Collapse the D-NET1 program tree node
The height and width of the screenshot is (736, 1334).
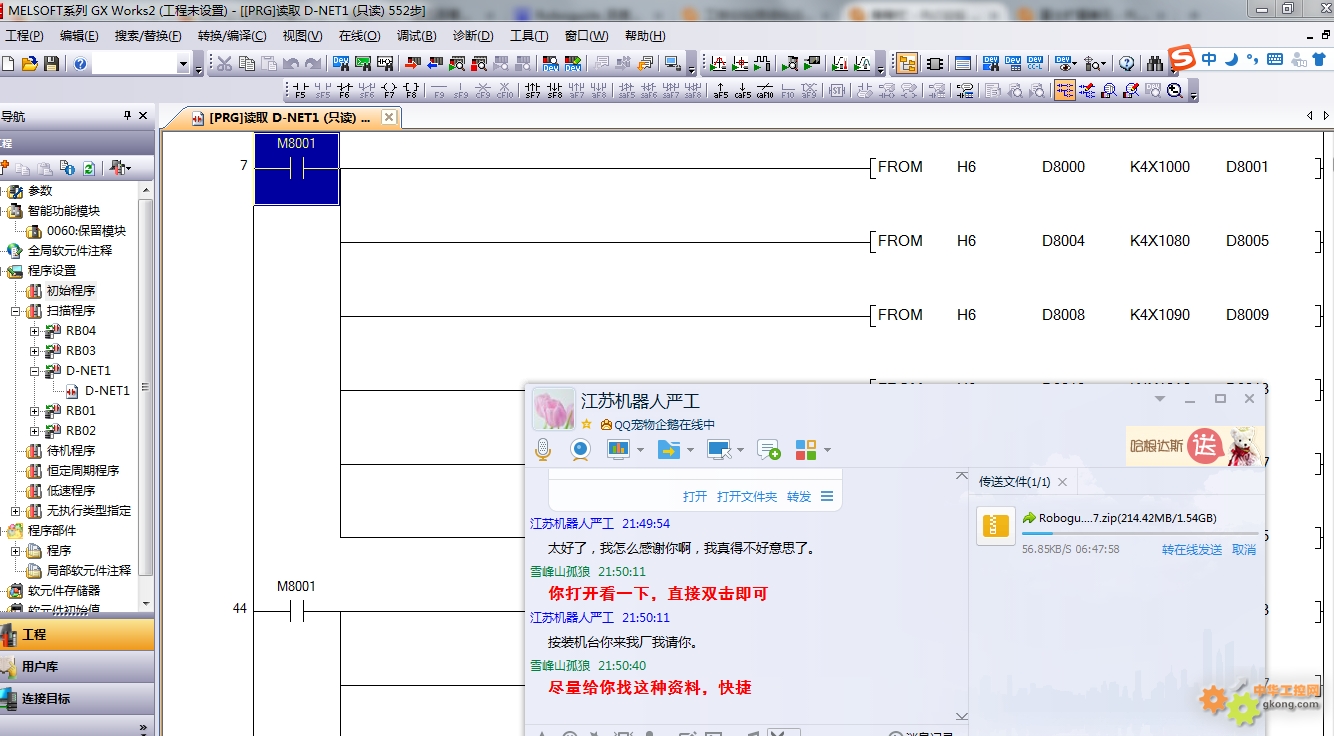click(x=34, y=371)
